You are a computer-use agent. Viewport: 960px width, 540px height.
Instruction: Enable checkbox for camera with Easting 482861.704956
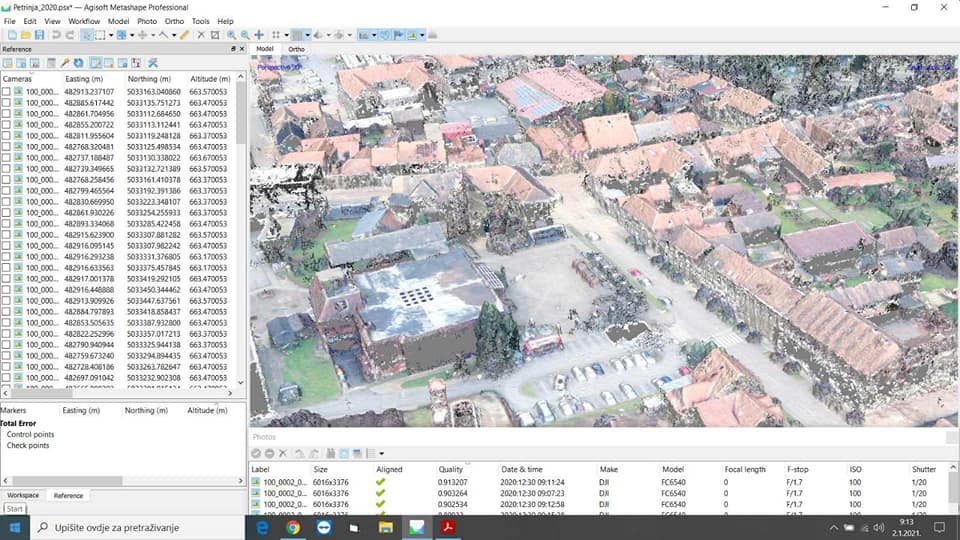7,114
